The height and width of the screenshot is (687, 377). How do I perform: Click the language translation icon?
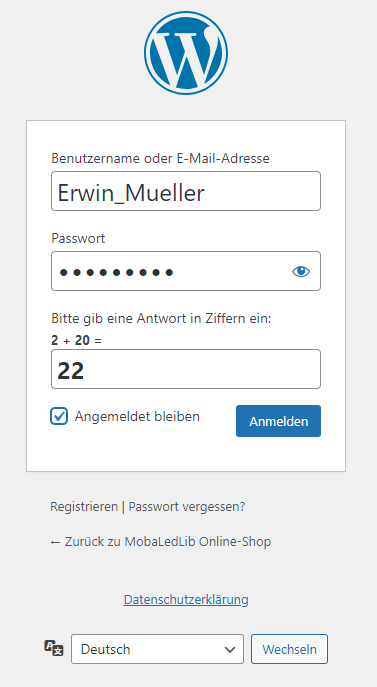click(x=54, y=648)
